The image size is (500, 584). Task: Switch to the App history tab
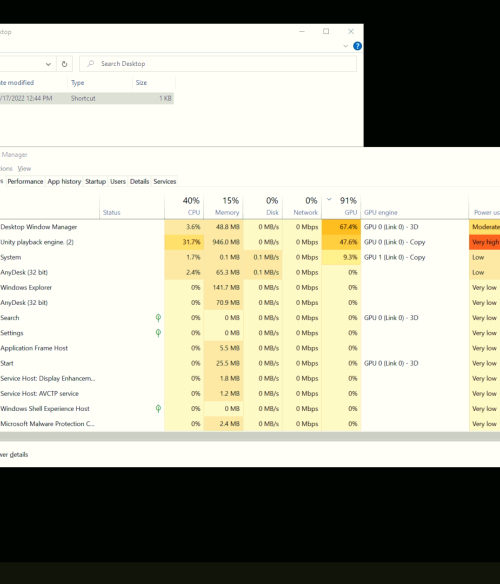[x=64, y=181]
